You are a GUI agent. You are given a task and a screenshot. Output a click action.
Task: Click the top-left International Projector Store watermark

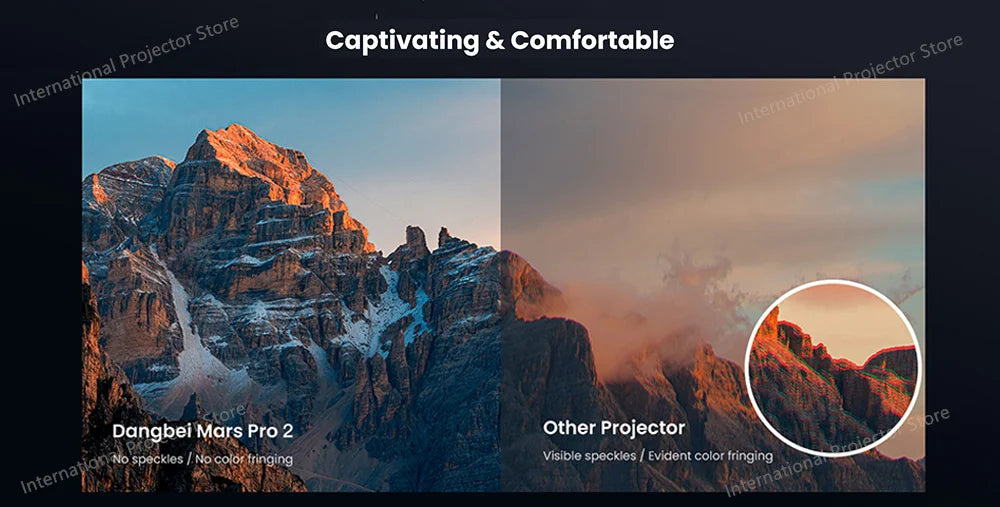pyautogui.click(x=126, y=62)
